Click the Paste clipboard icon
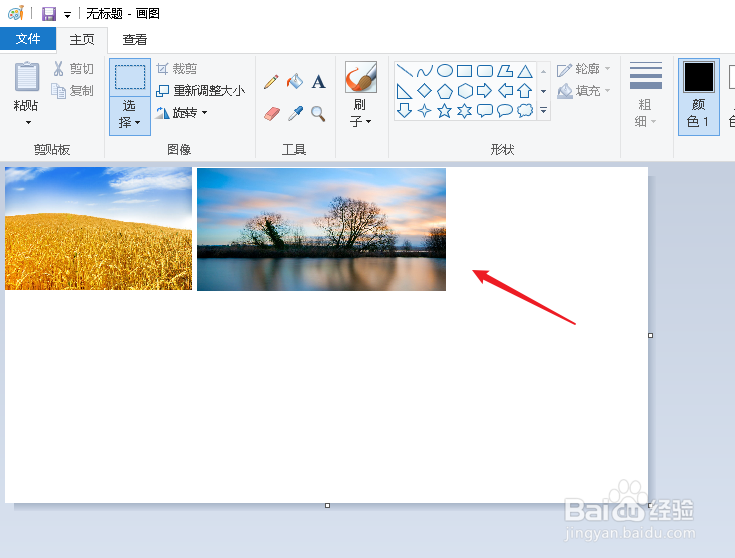This screenshot has height=558, width=735. point(27,76)
